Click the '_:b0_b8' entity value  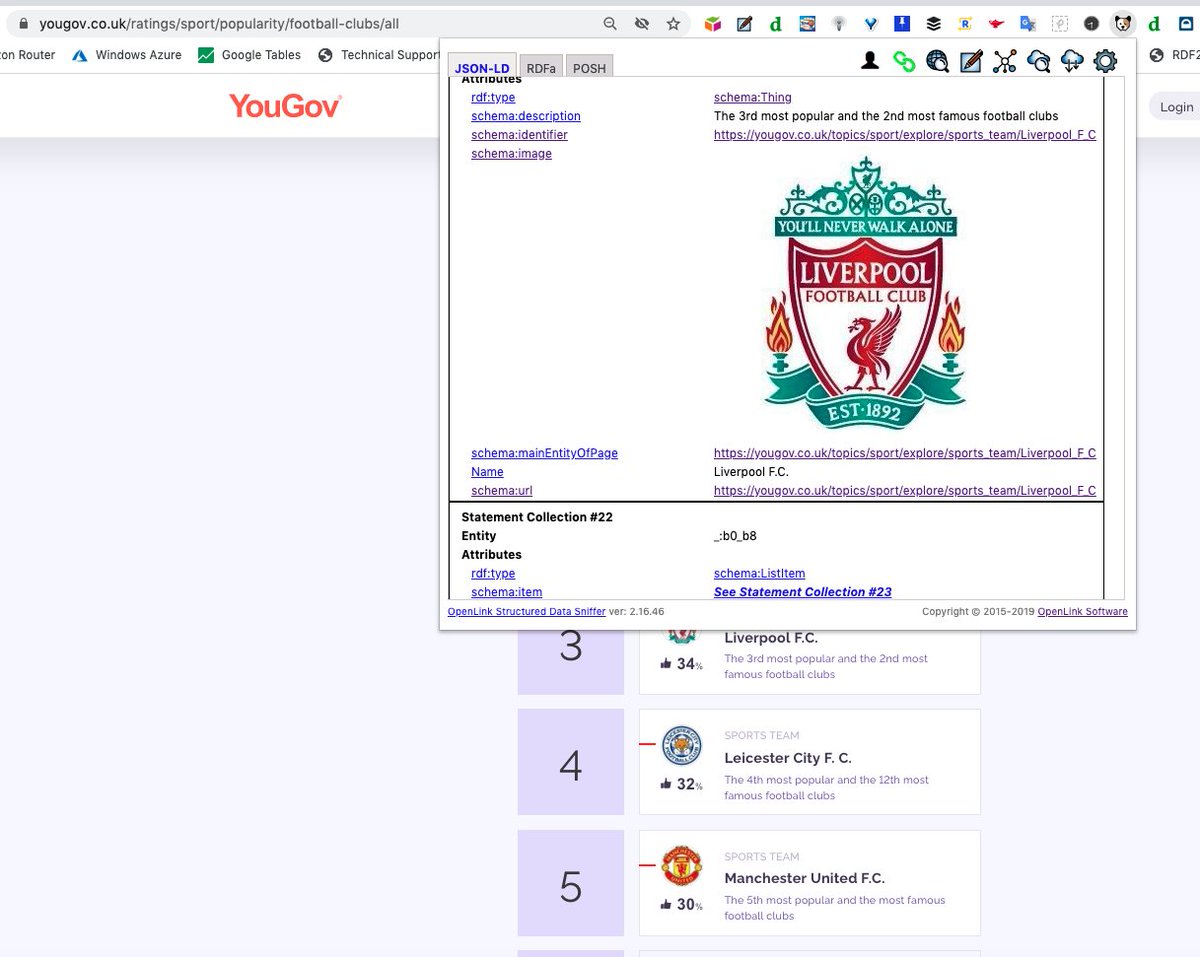point(735,536)
